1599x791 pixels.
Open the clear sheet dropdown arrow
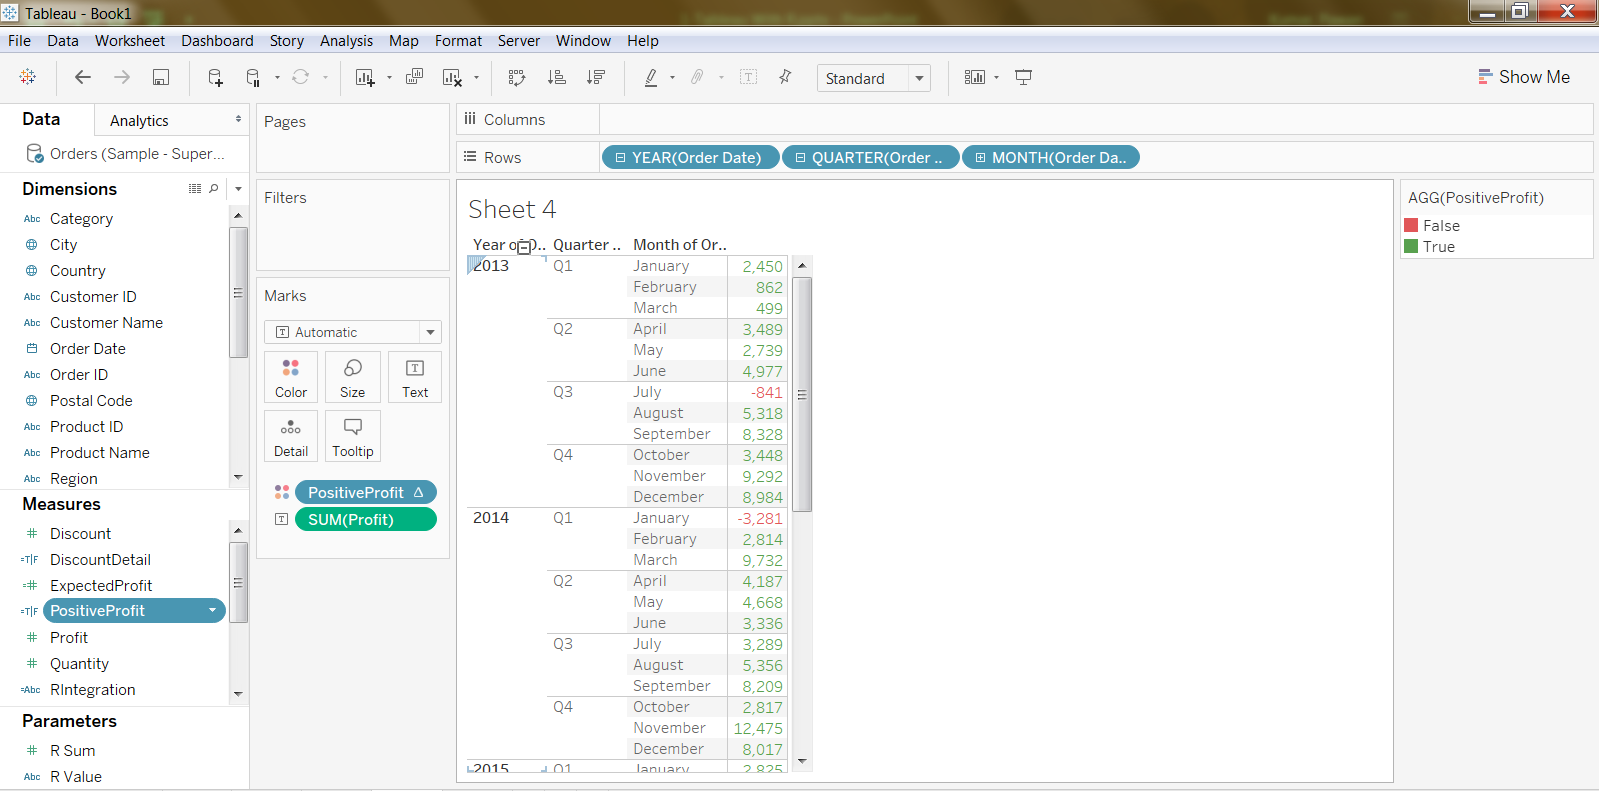point(476,77)
